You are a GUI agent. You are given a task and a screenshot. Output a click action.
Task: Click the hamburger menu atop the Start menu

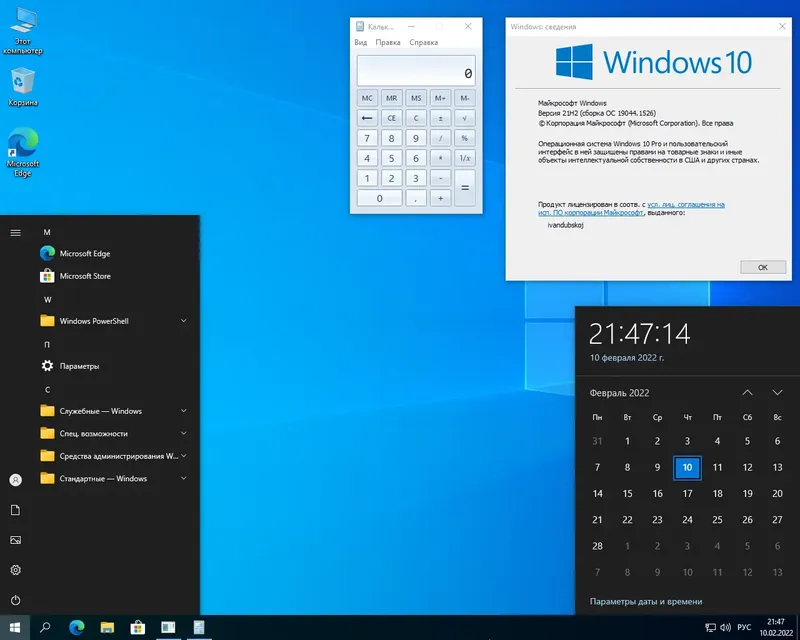coord(14,232)
